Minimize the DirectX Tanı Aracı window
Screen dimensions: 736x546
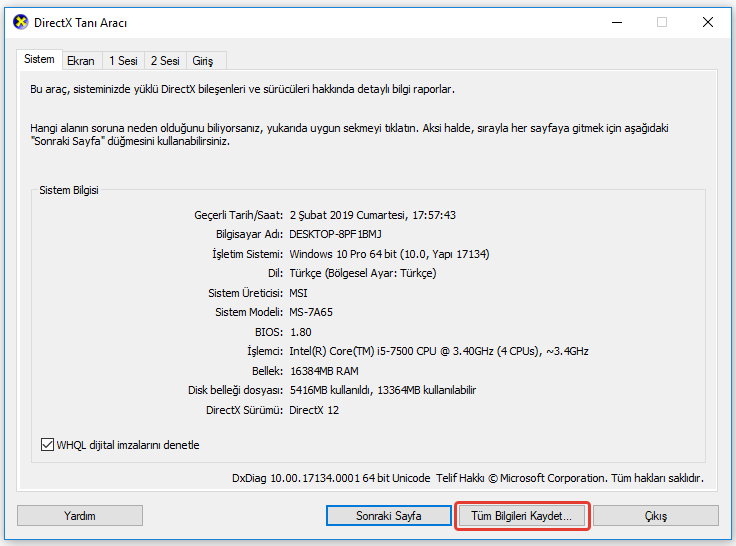pyautogui.click(x=615, y=22)
